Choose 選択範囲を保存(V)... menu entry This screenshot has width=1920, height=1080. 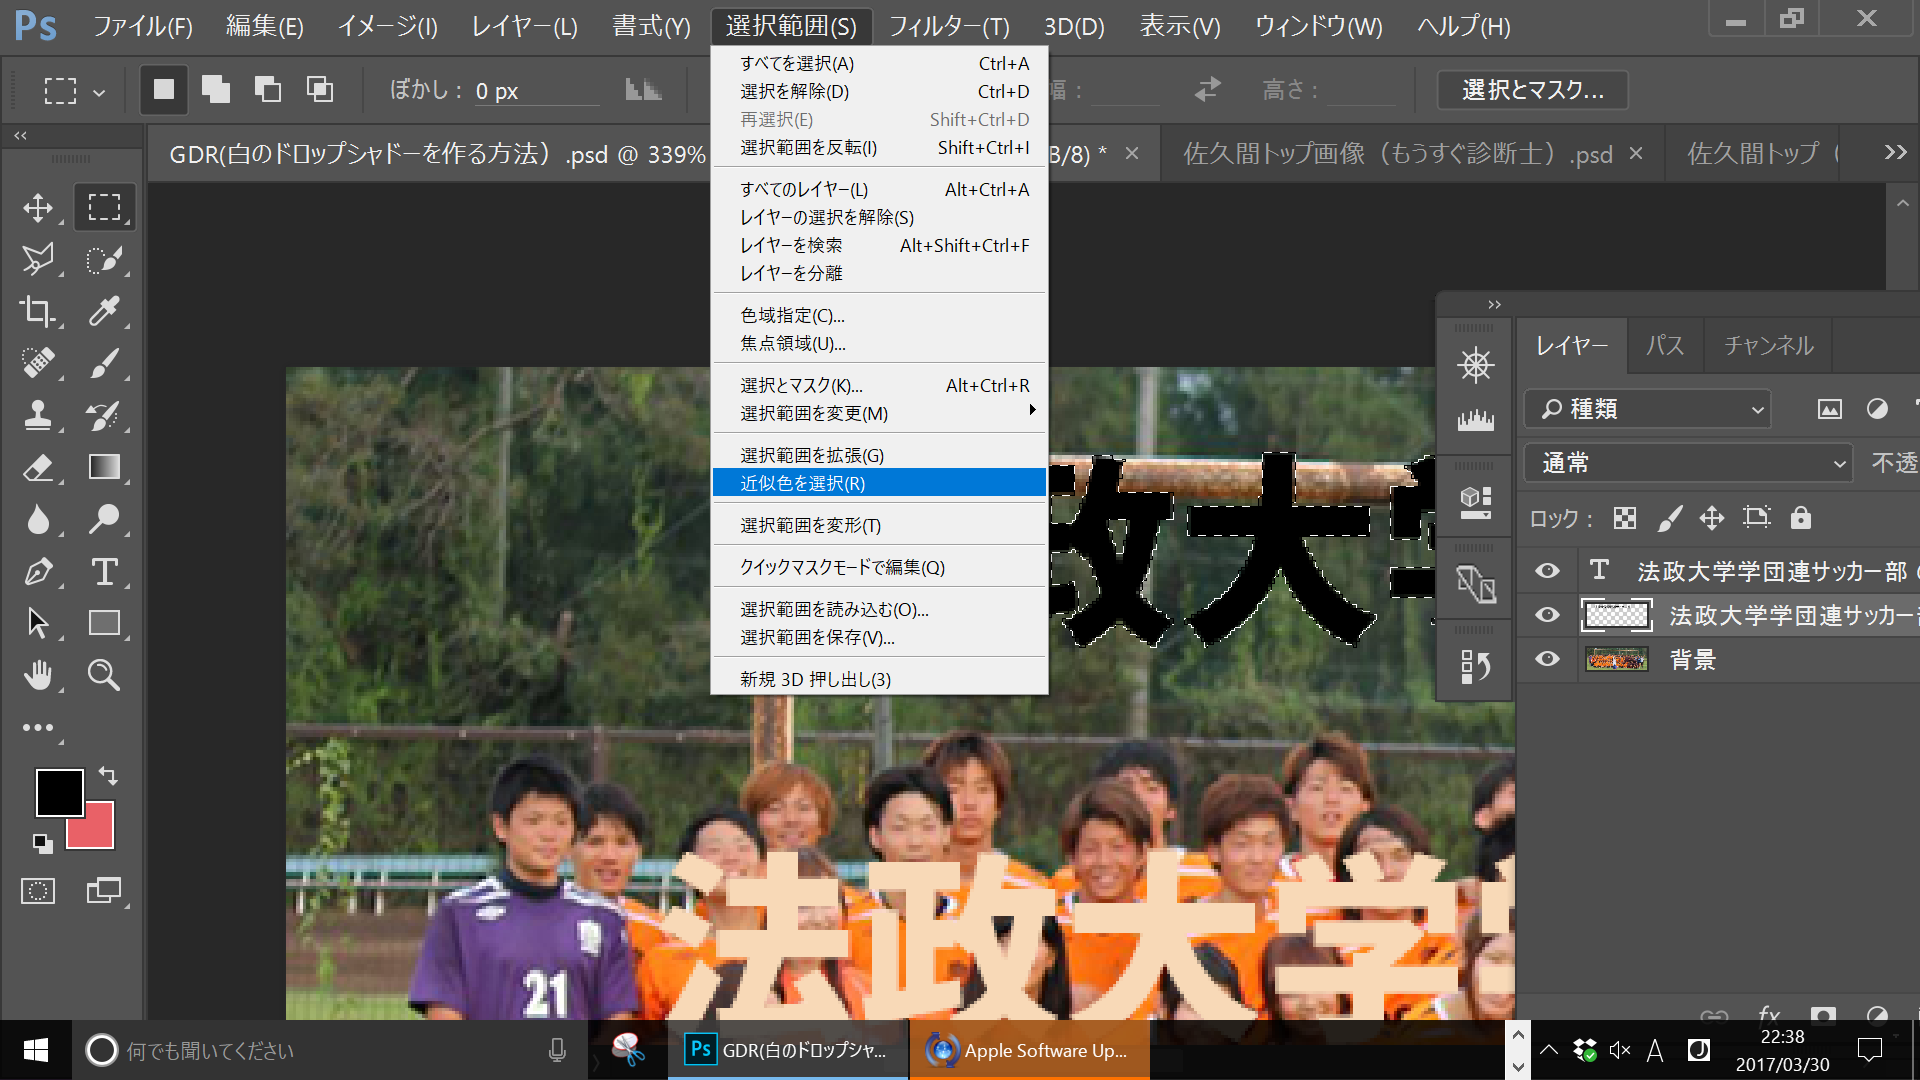coord(879,638)
